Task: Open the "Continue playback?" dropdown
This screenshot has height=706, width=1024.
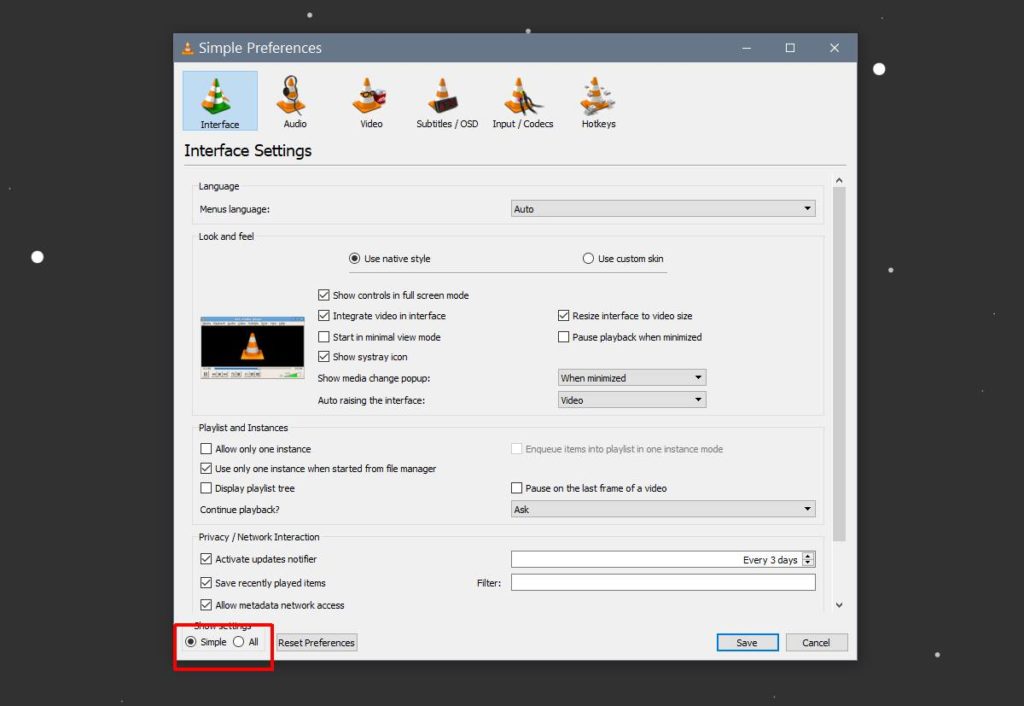Action: [x=807, y=508]
